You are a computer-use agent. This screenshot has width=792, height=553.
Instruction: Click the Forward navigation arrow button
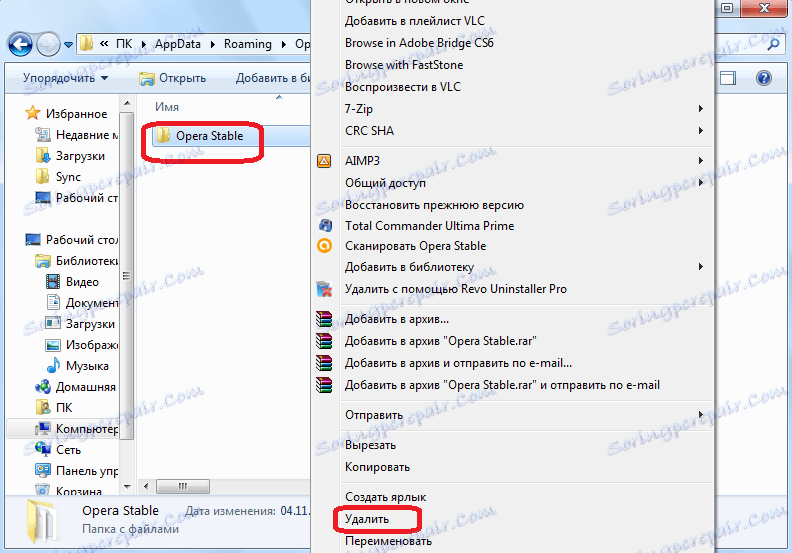49,44
